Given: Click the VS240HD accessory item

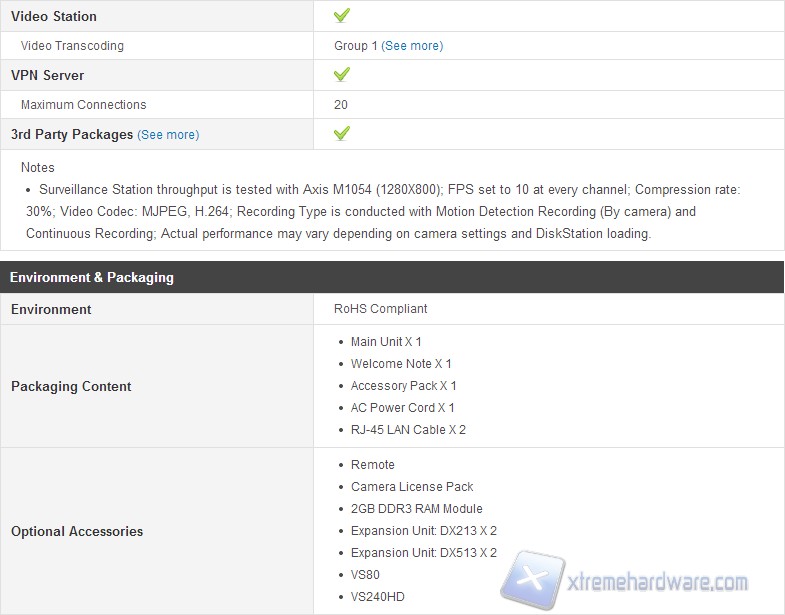Looking at the screenshot, I should [x=377, y=597].
